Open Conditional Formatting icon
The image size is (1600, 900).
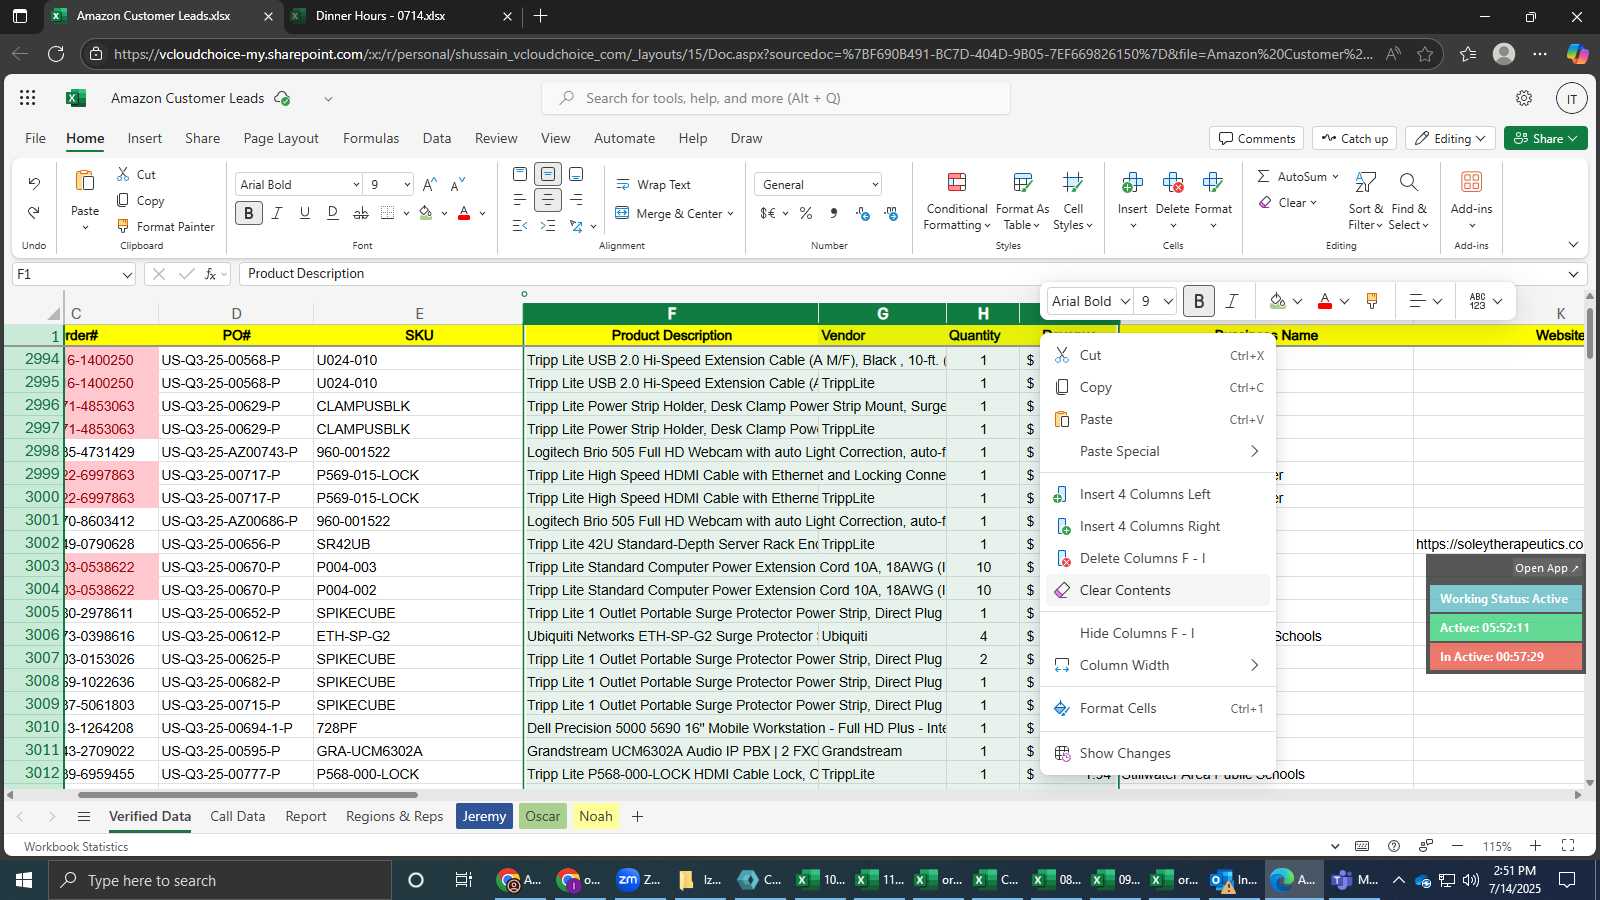957,182
